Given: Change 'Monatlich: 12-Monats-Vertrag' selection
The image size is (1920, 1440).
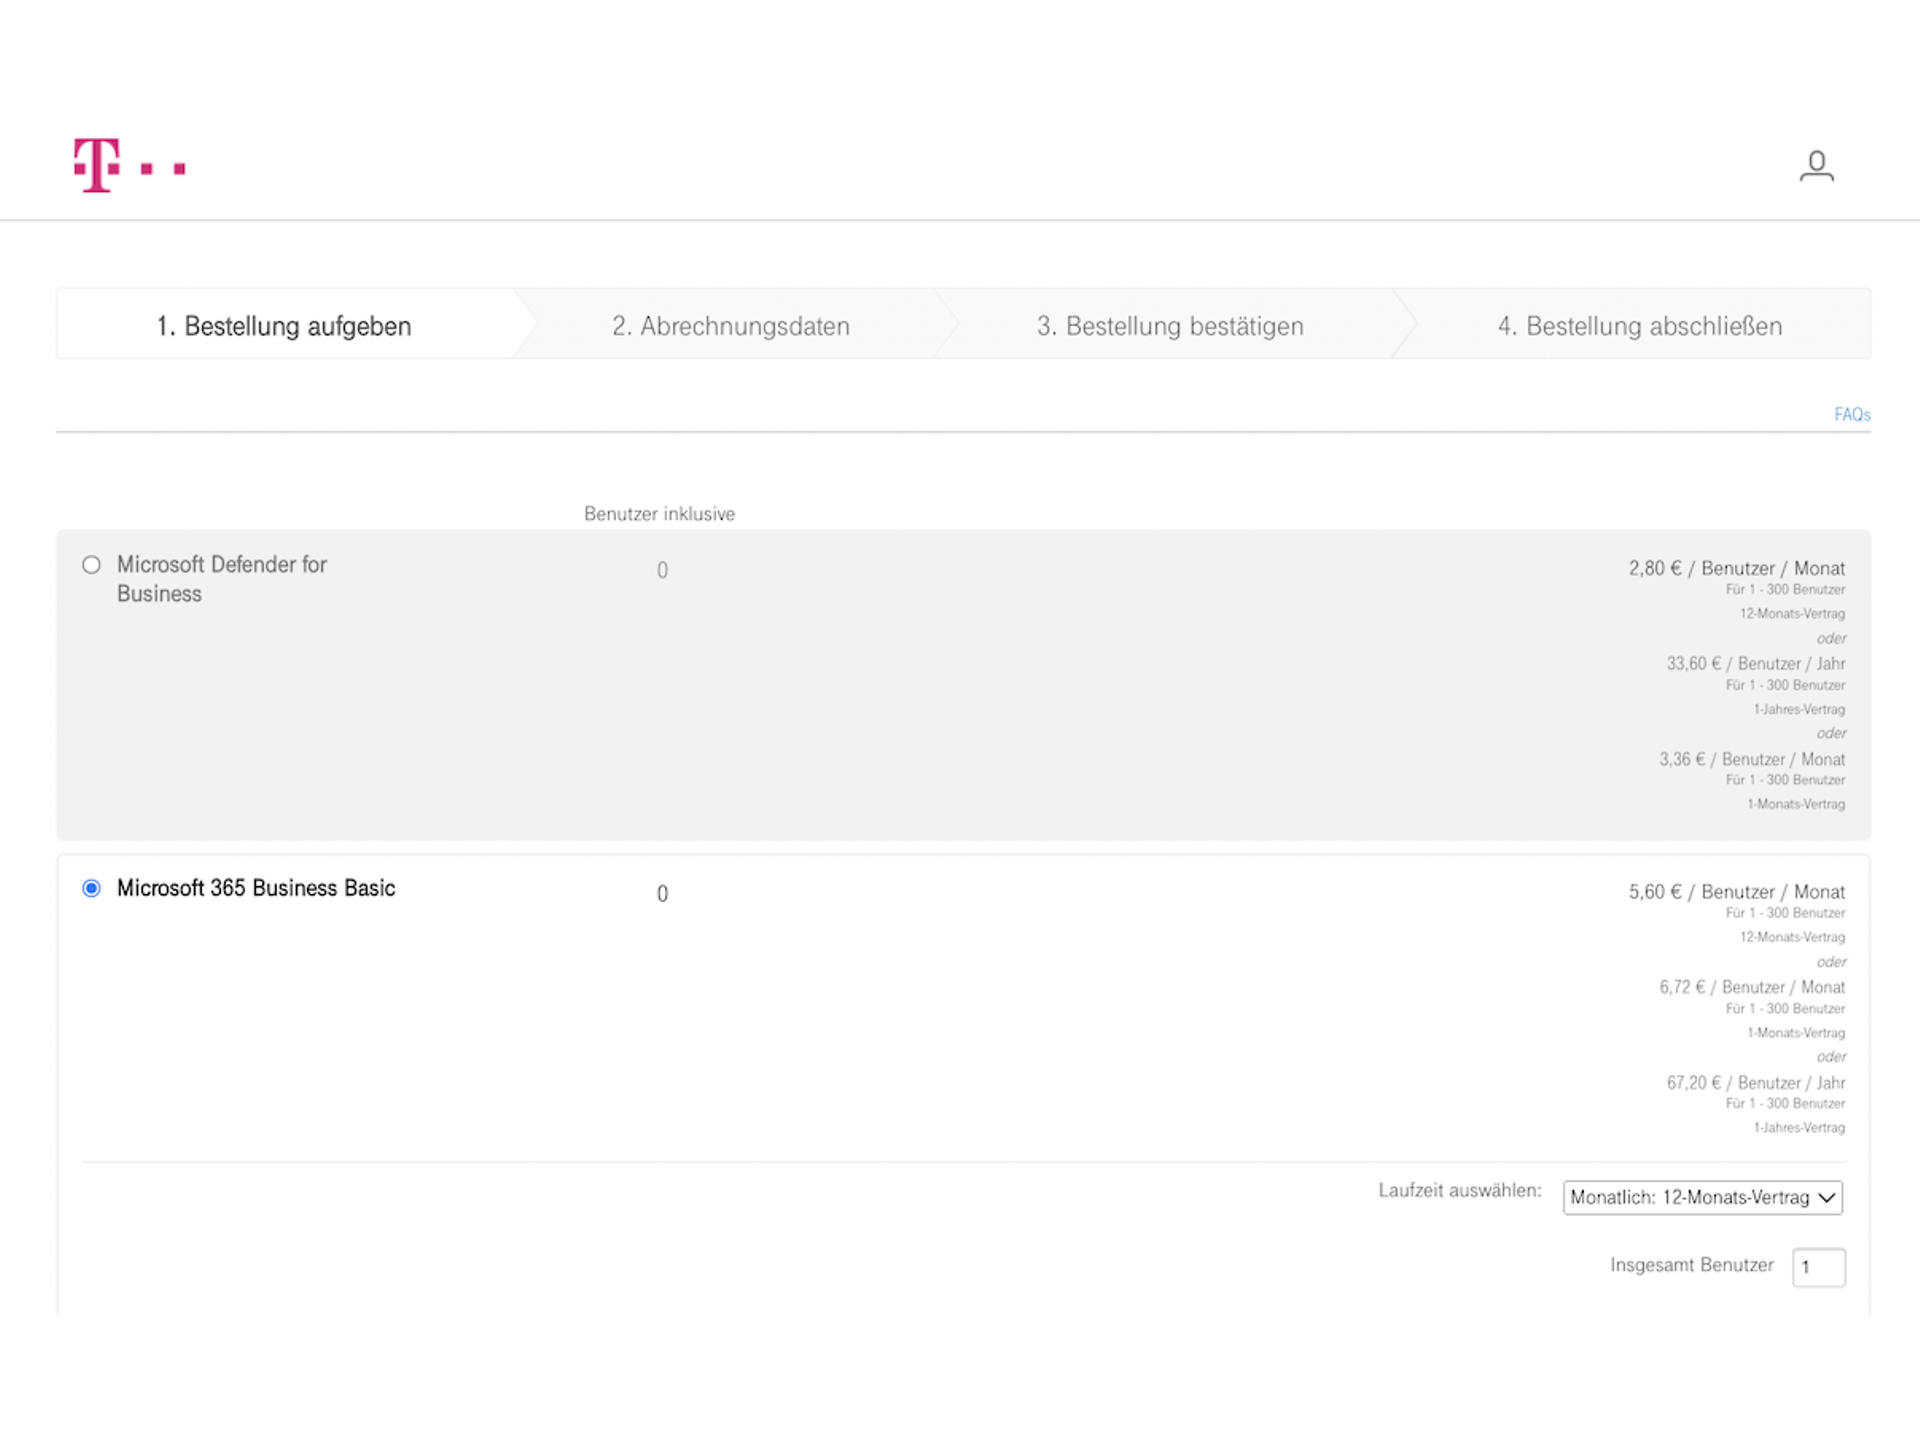Looking at the screenshot, I should click(x=1702, y=1197).
